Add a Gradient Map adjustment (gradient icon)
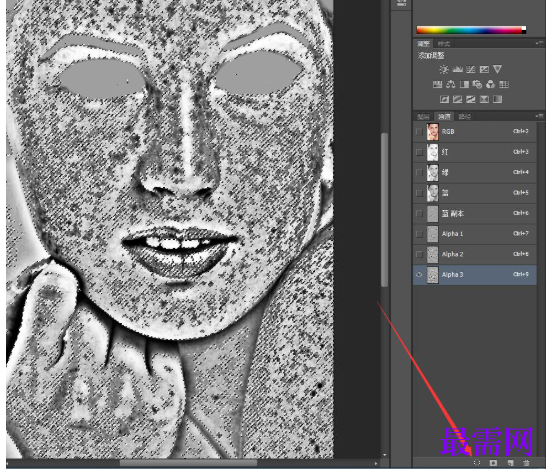 [497, 100]
